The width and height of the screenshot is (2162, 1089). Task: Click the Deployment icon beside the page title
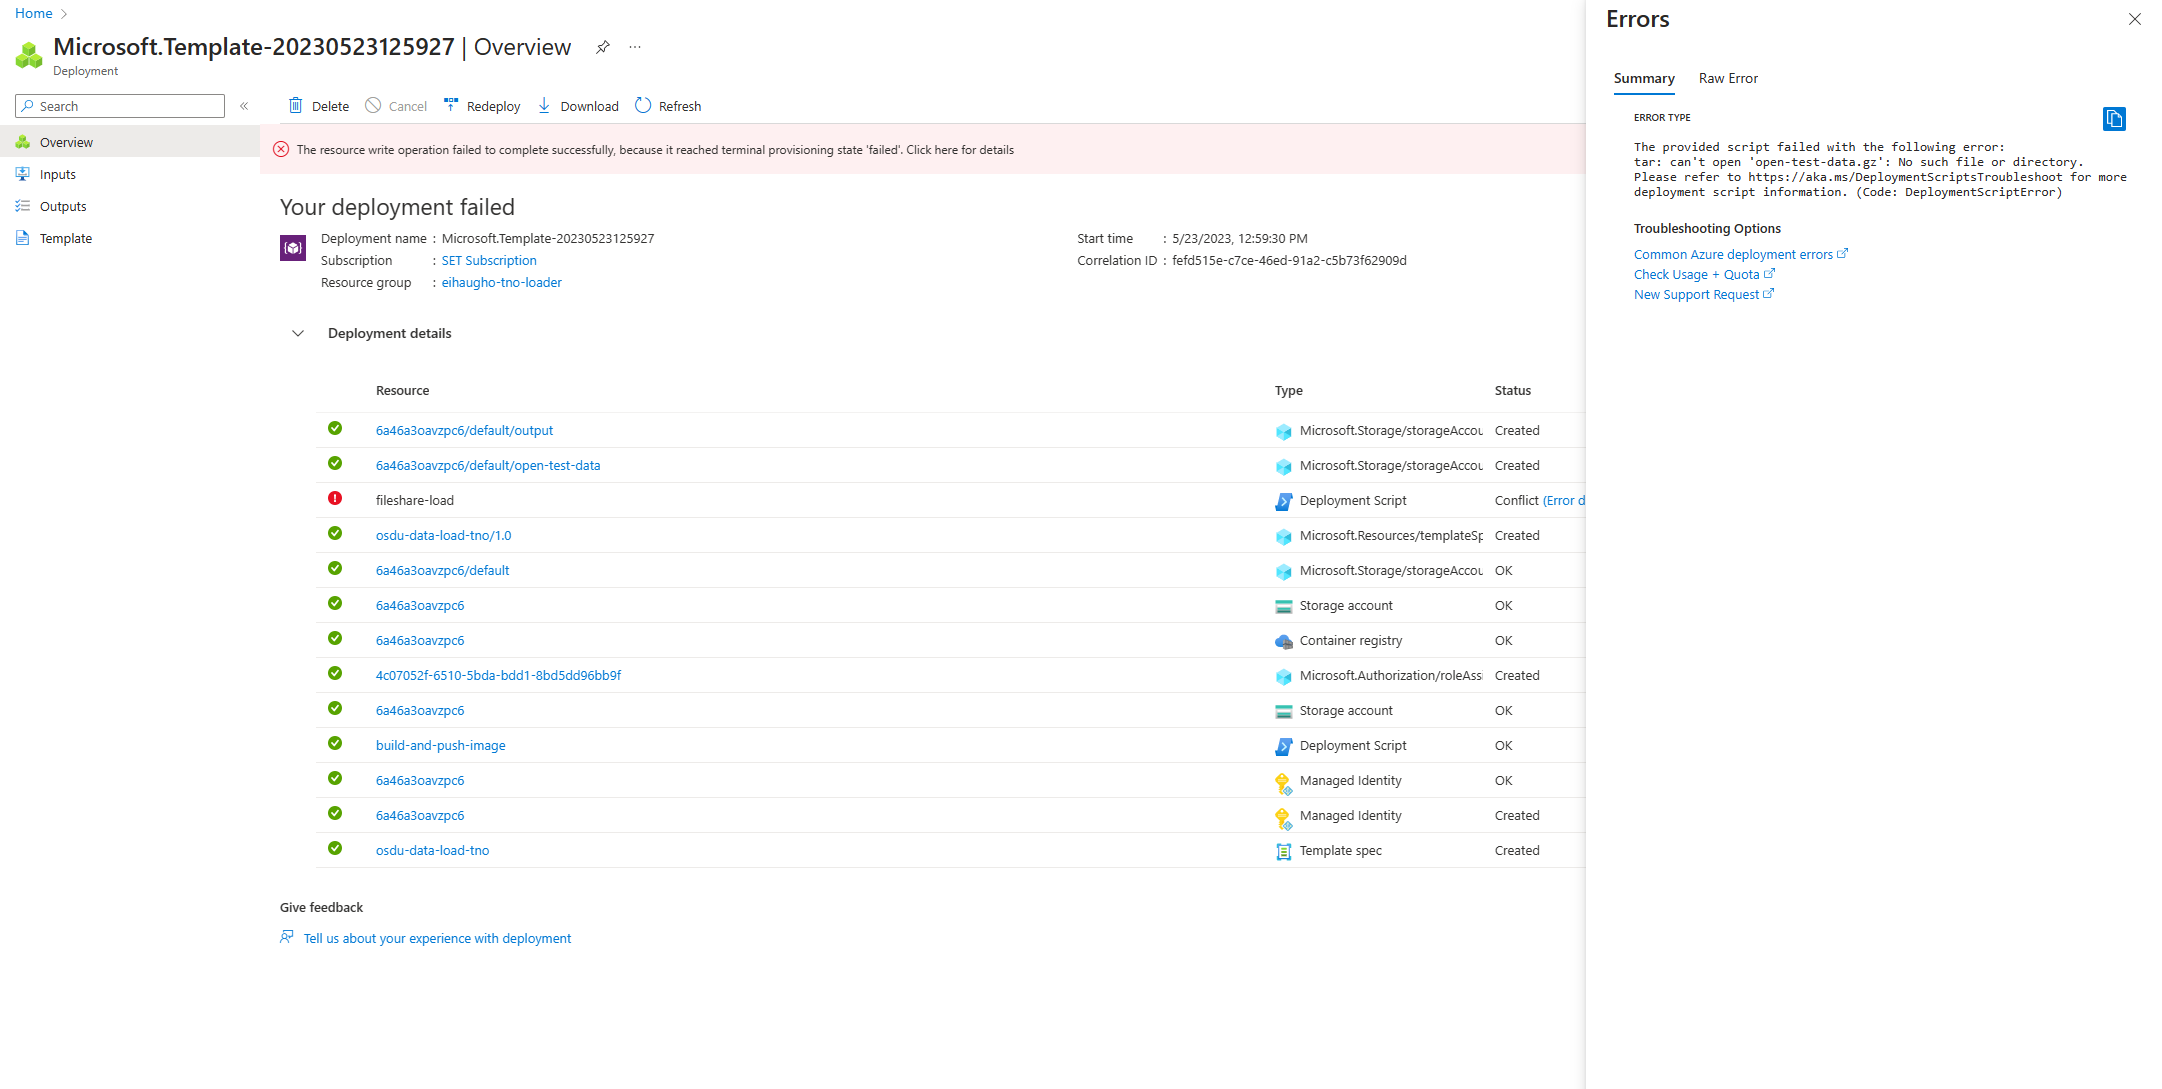coord(28,54)
